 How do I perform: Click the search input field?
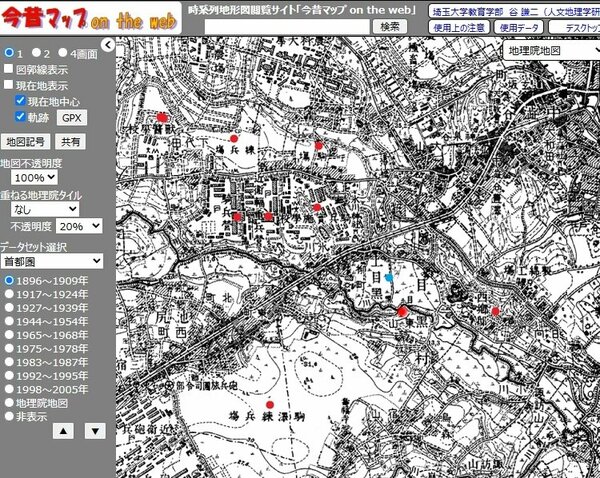click(x=287, y=26)
